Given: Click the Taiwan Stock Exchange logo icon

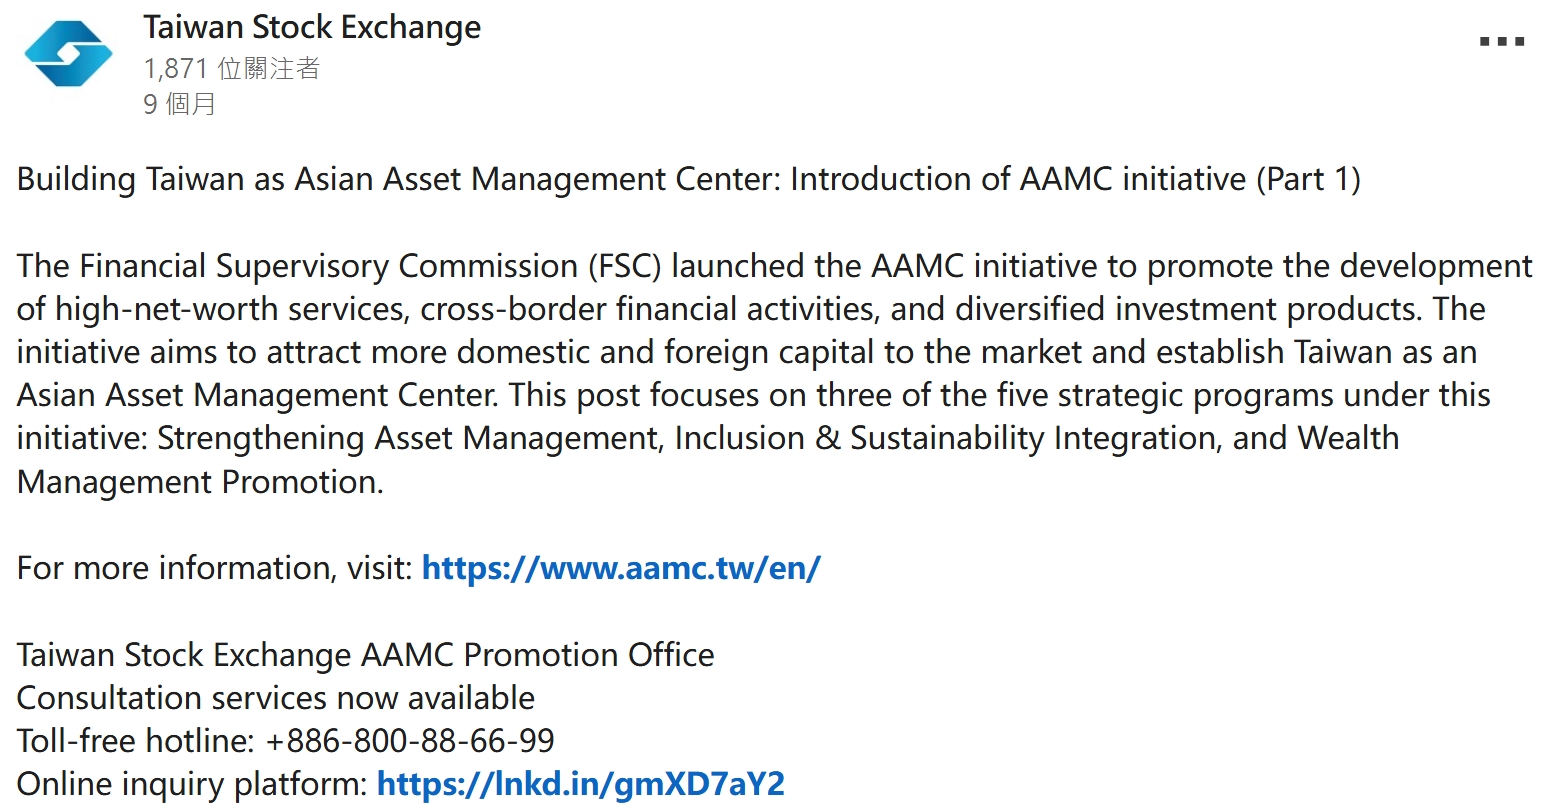Looking at the screenshot, I should [69, 55].
